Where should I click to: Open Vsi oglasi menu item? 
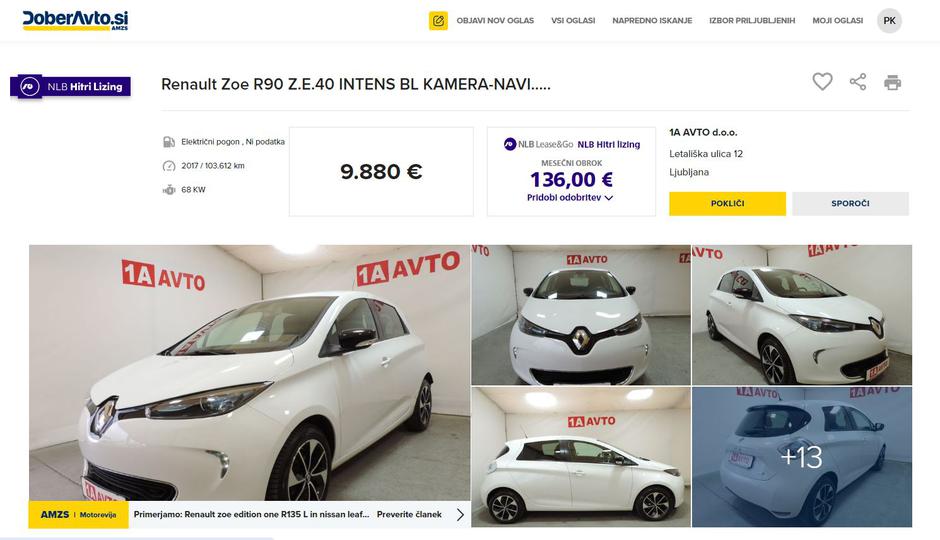(573, 20)
